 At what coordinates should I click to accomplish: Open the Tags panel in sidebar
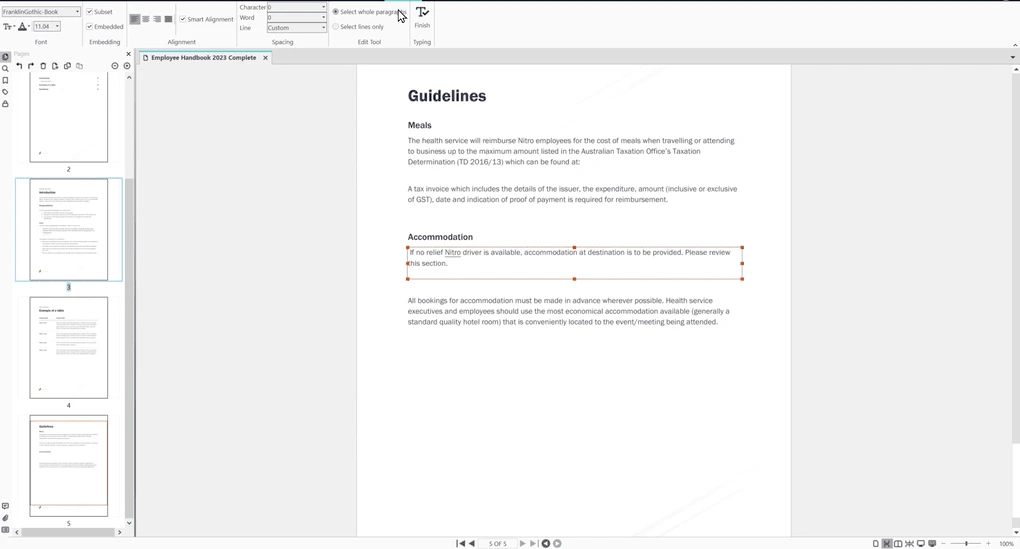[x=5, y=92]
